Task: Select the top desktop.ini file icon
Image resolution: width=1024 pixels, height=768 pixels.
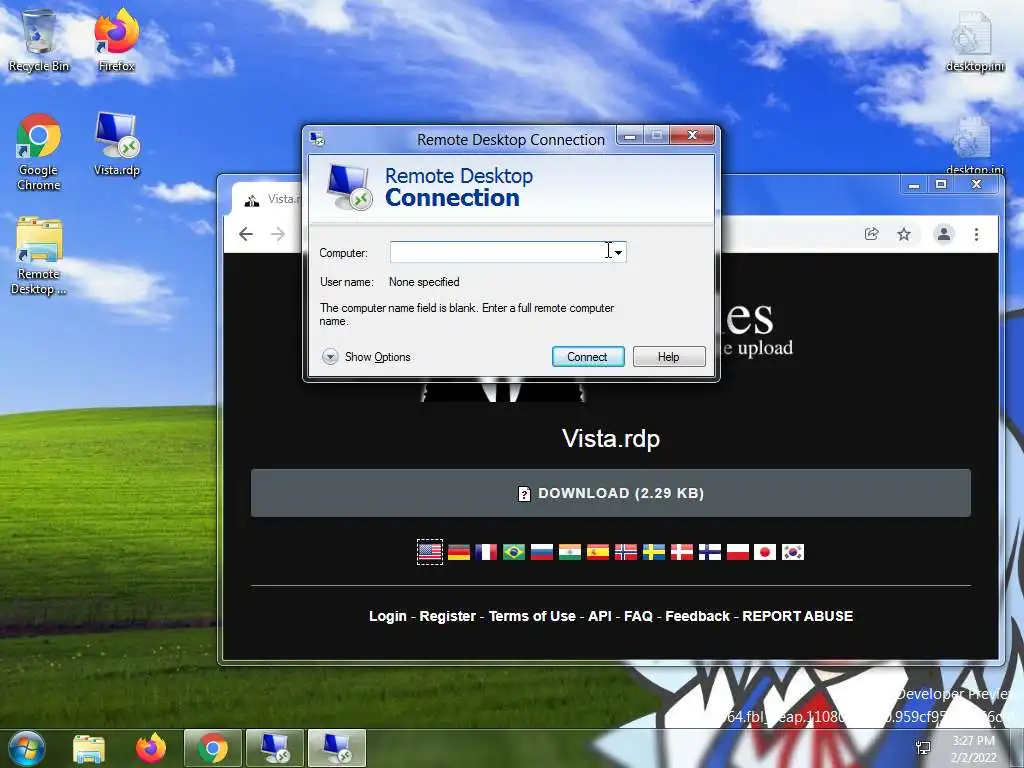Action: click(974, 42)
